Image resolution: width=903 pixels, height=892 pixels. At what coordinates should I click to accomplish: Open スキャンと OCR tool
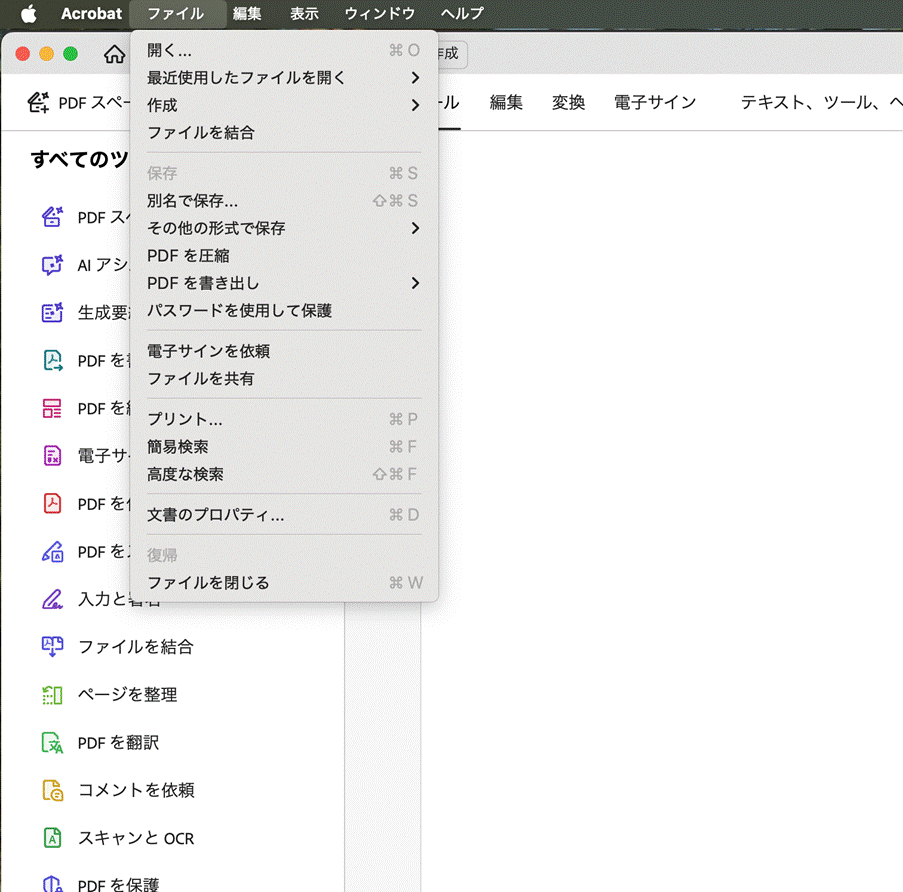tap(136, 838)
